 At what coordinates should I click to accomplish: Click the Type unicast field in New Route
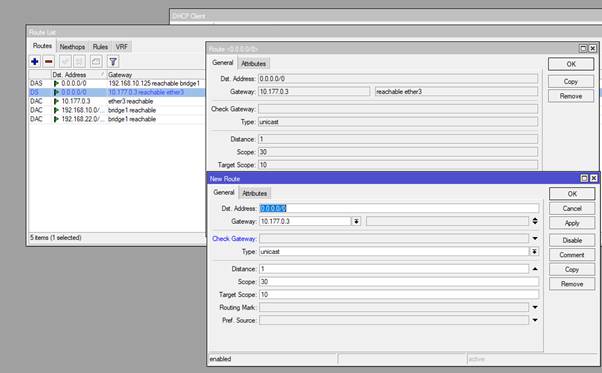(394, 252)
